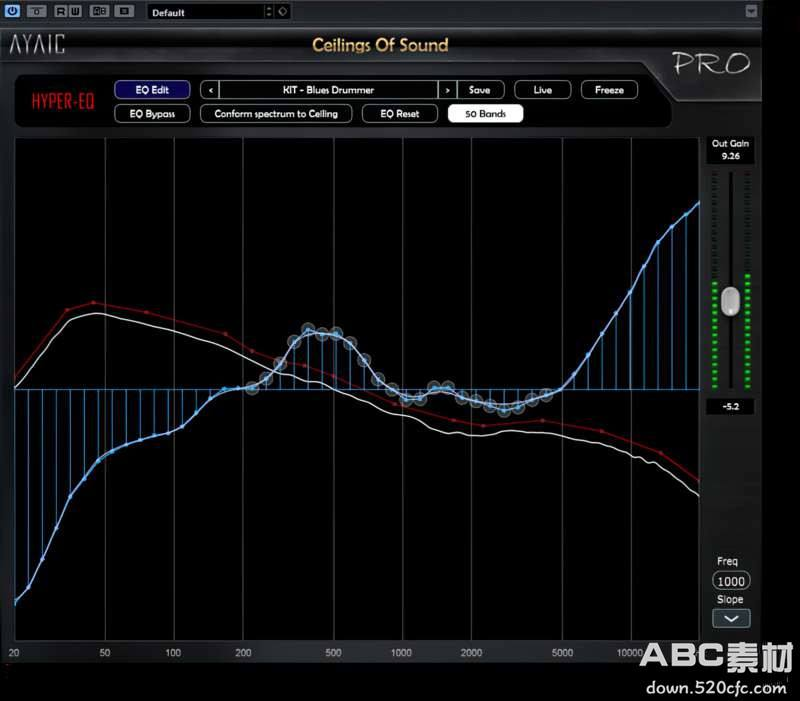Click the AYAIC logo
This screenshot has width=800, height=701.
point(37,44)
